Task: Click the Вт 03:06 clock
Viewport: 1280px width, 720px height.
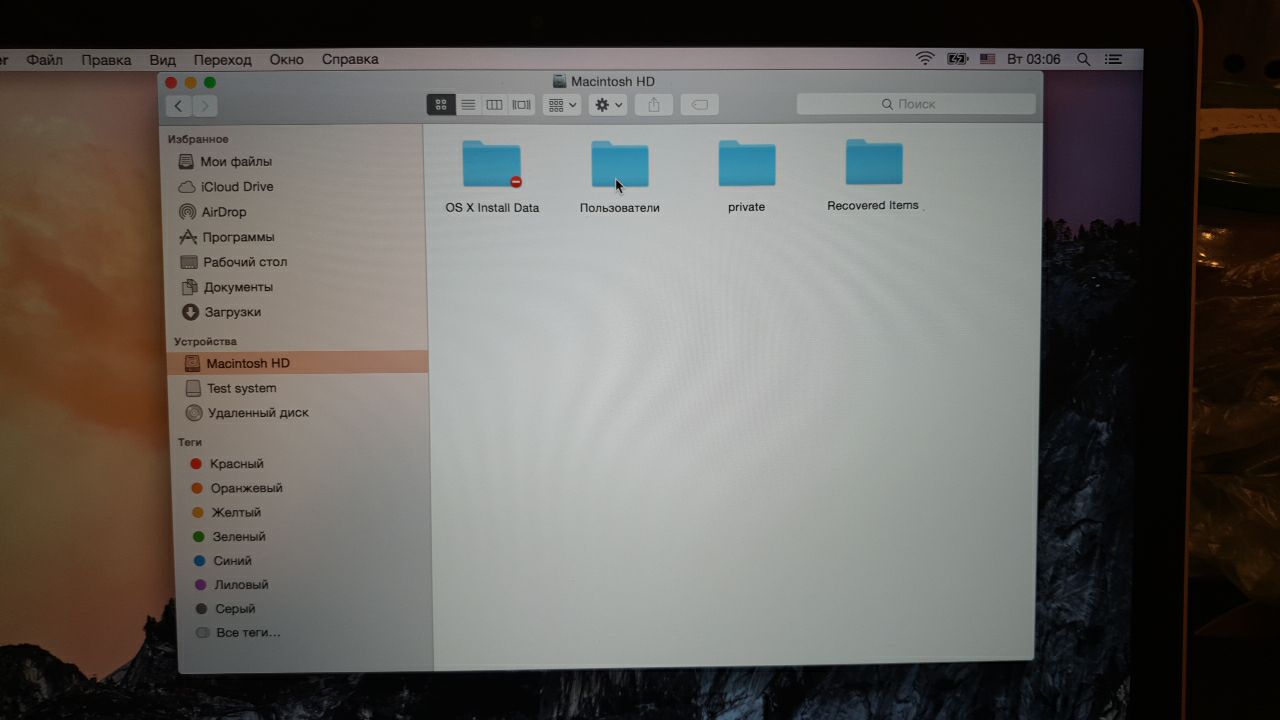Action: (1034, 60)
